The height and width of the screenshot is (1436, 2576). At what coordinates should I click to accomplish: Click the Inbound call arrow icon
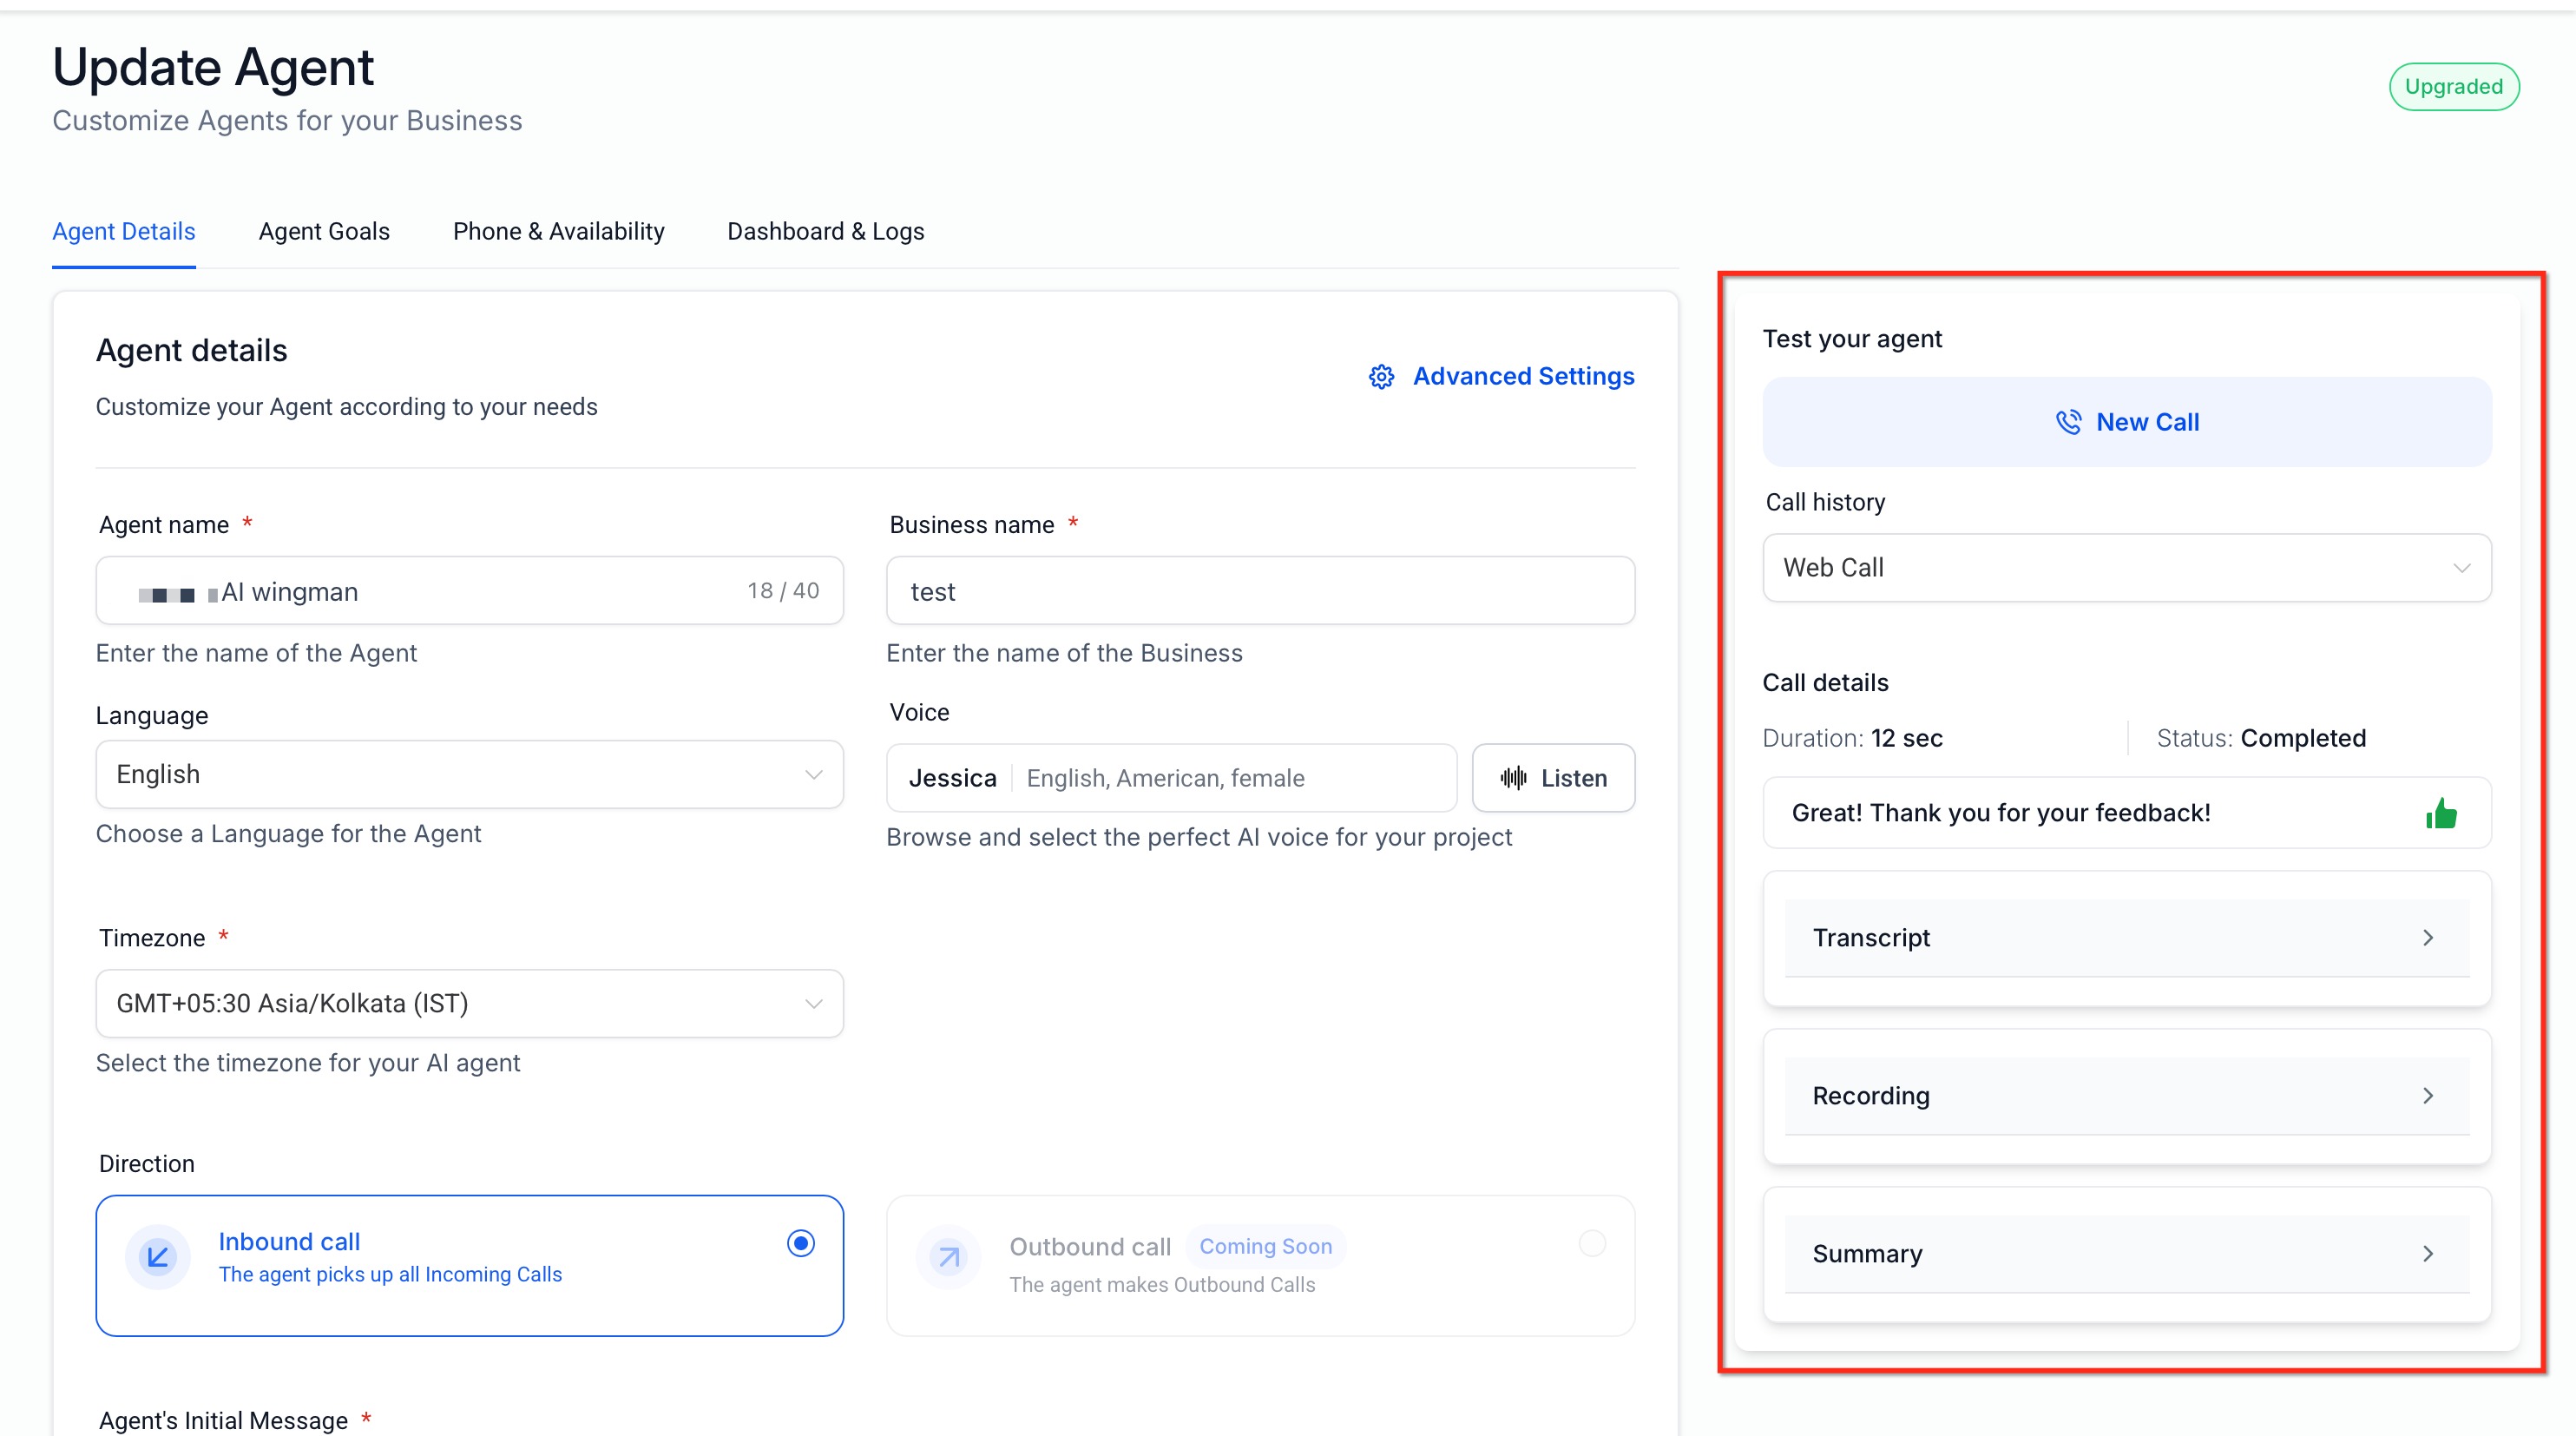(158, 1257)
